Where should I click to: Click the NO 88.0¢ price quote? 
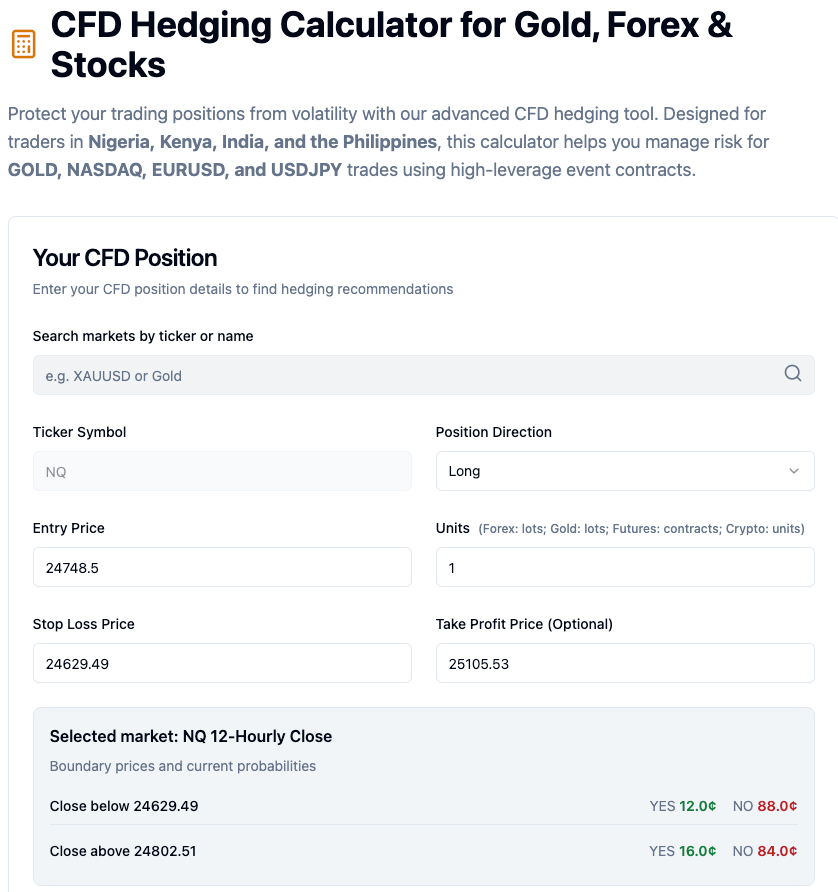pyautogui.click(x=765, y=805)
